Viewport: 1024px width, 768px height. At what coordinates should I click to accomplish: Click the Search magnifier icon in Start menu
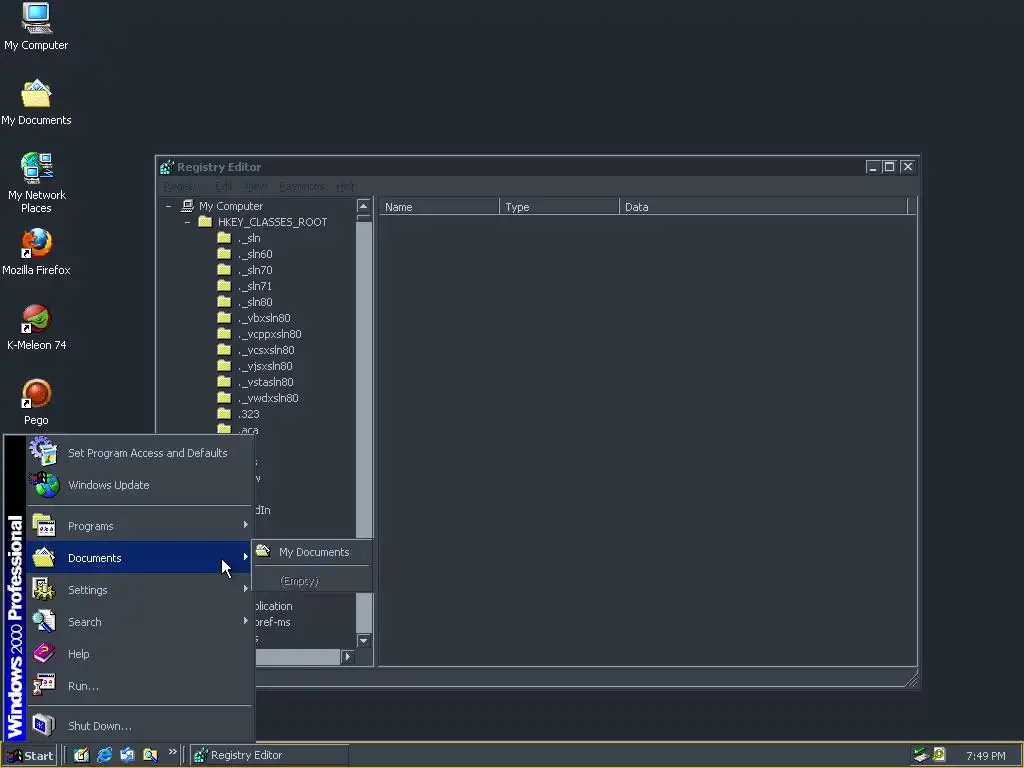pyautogui.click(x=44, y=621)
